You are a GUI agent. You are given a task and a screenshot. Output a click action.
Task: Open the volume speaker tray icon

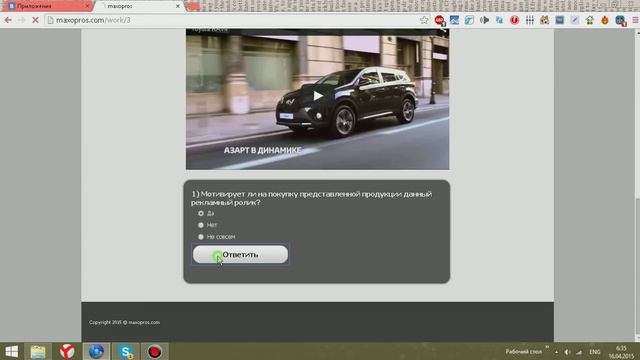[567, 352]
